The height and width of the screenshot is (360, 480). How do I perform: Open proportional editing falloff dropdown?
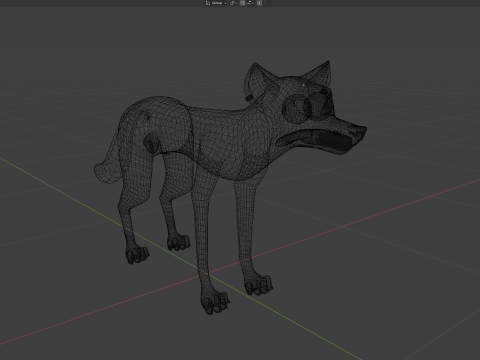tap(267, 3)
